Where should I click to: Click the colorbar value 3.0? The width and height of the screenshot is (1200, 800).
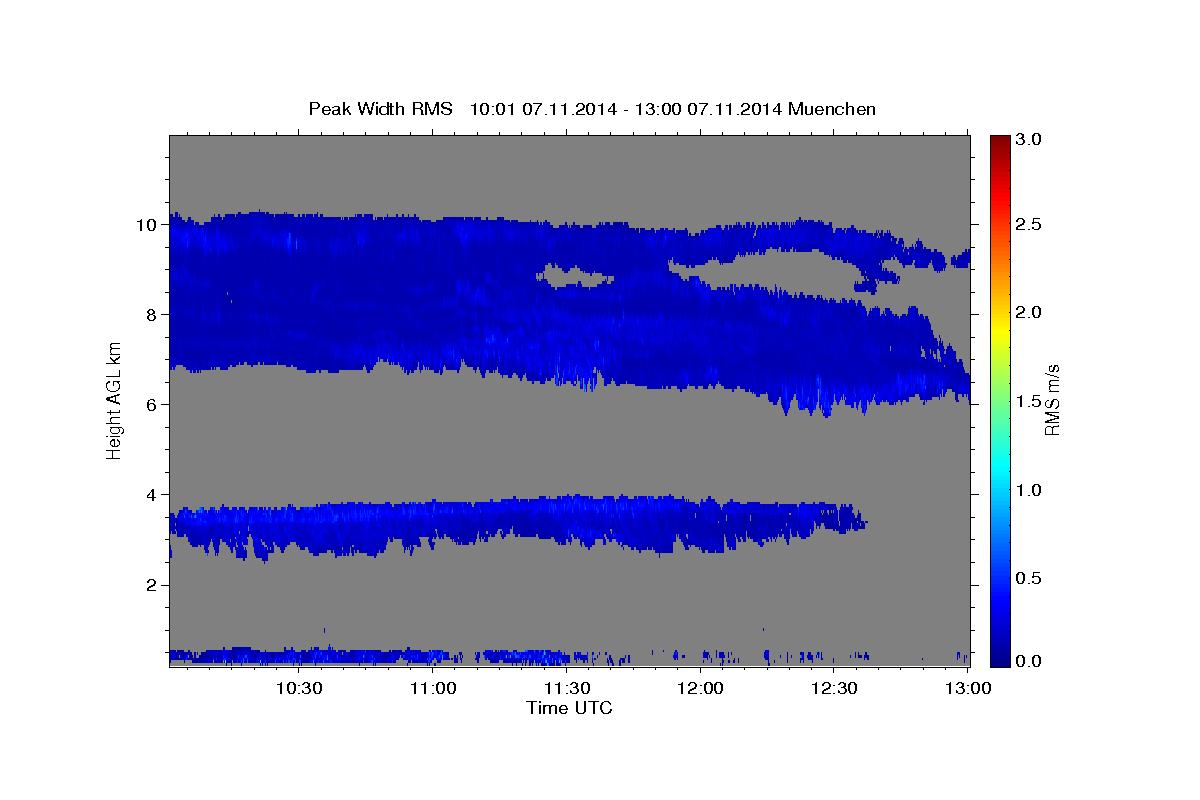click(1030, 140)
